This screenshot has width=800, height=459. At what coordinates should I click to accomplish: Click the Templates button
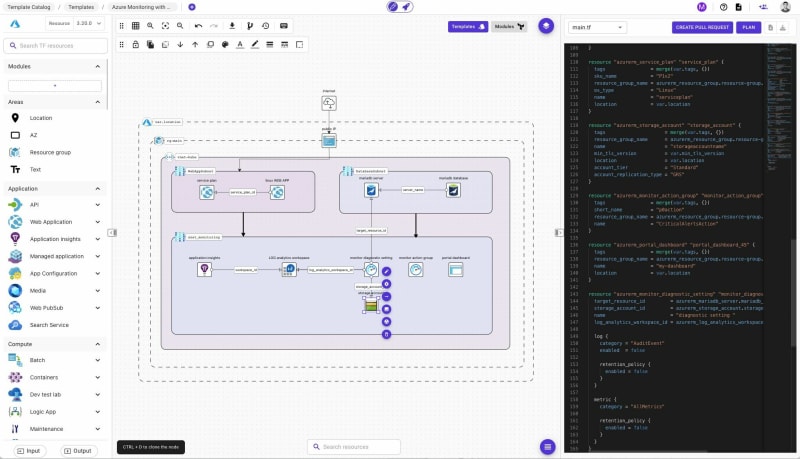point(468,27)
